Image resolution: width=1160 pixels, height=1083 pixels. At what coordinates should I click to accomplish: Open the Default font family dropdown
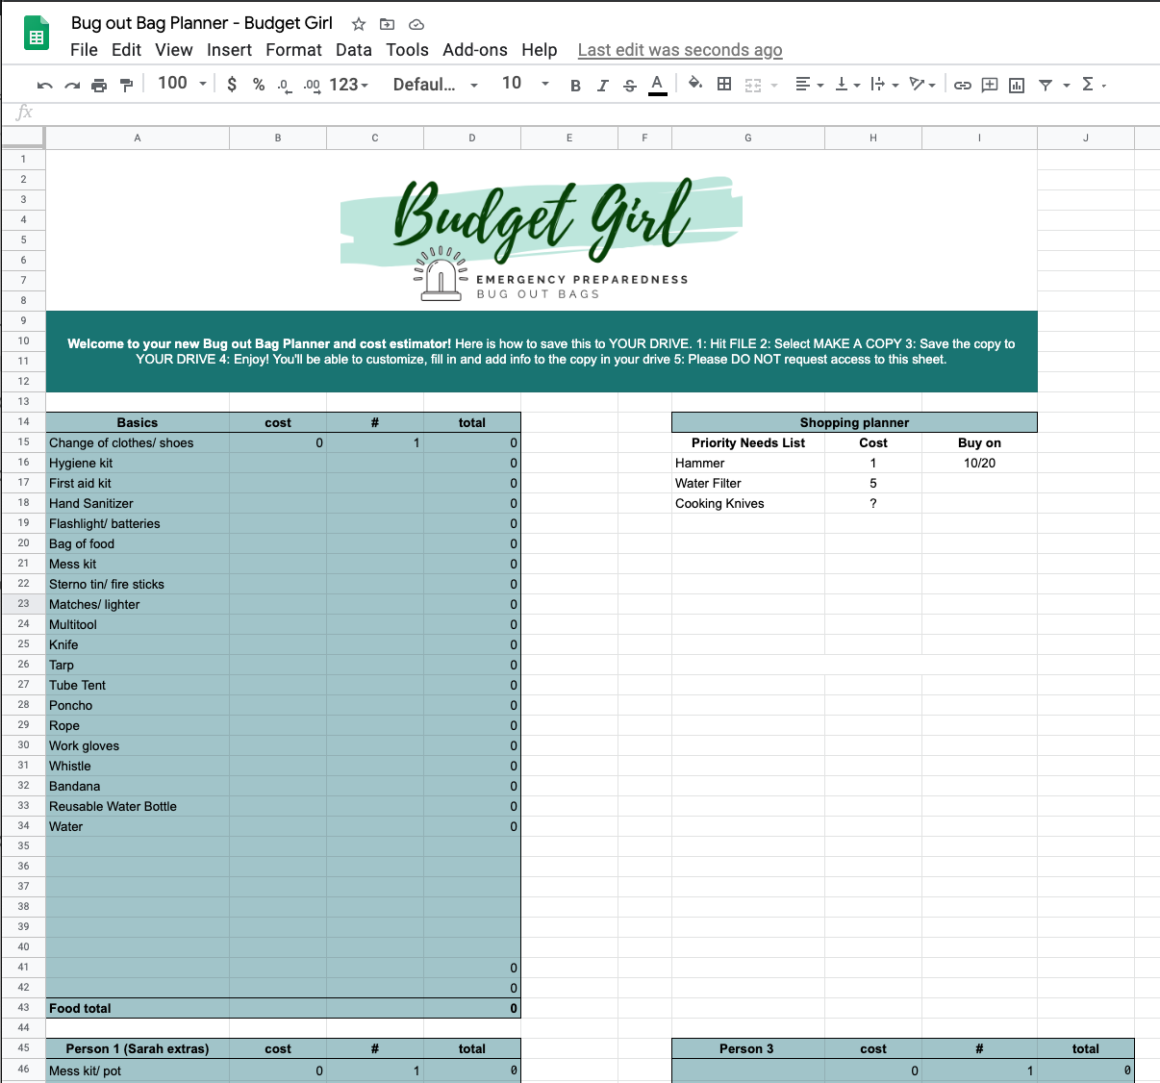tap(436, 85)
